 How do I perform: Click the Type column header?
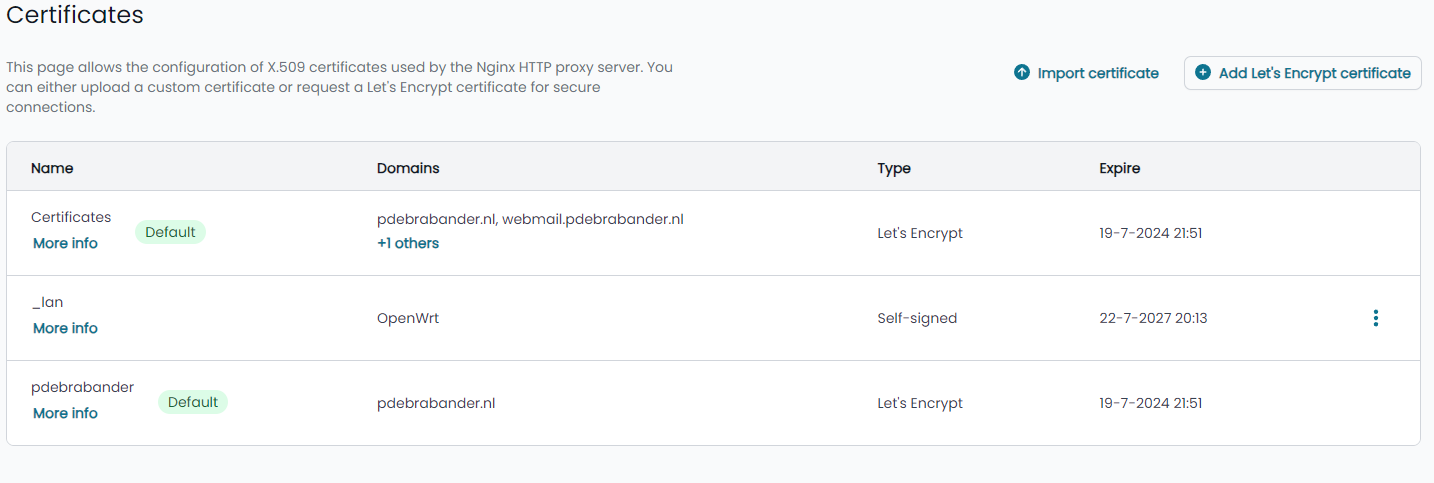[894, 168]
